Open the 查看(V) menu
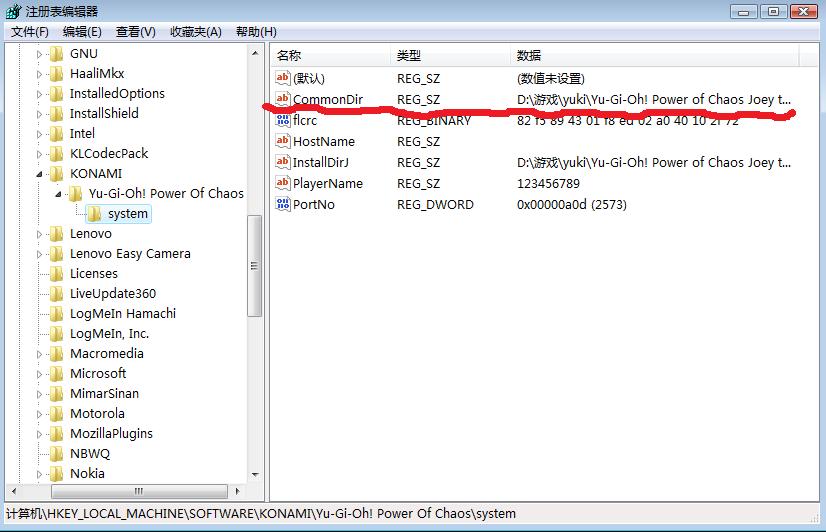The width and height of the screenshot is (826, 532). 136,32
